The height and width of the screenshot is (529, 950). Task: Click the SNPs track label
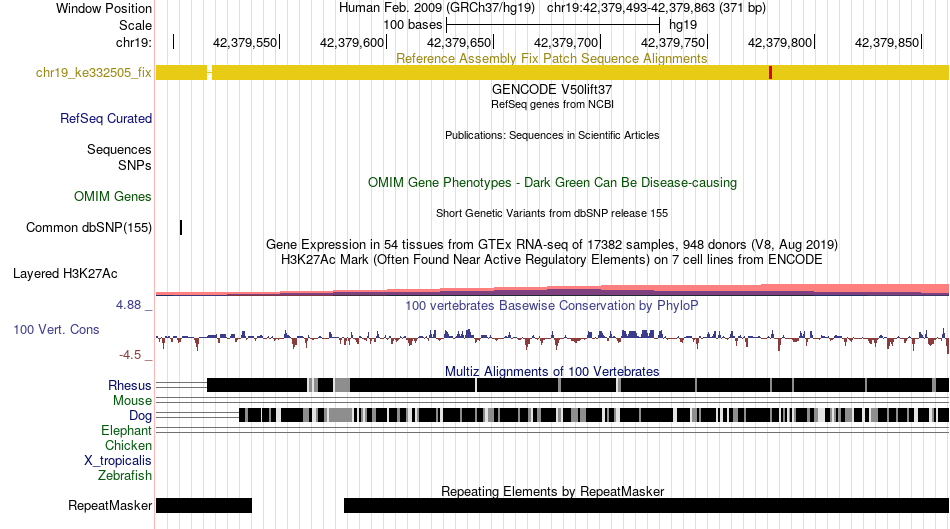tap(135, 165)
